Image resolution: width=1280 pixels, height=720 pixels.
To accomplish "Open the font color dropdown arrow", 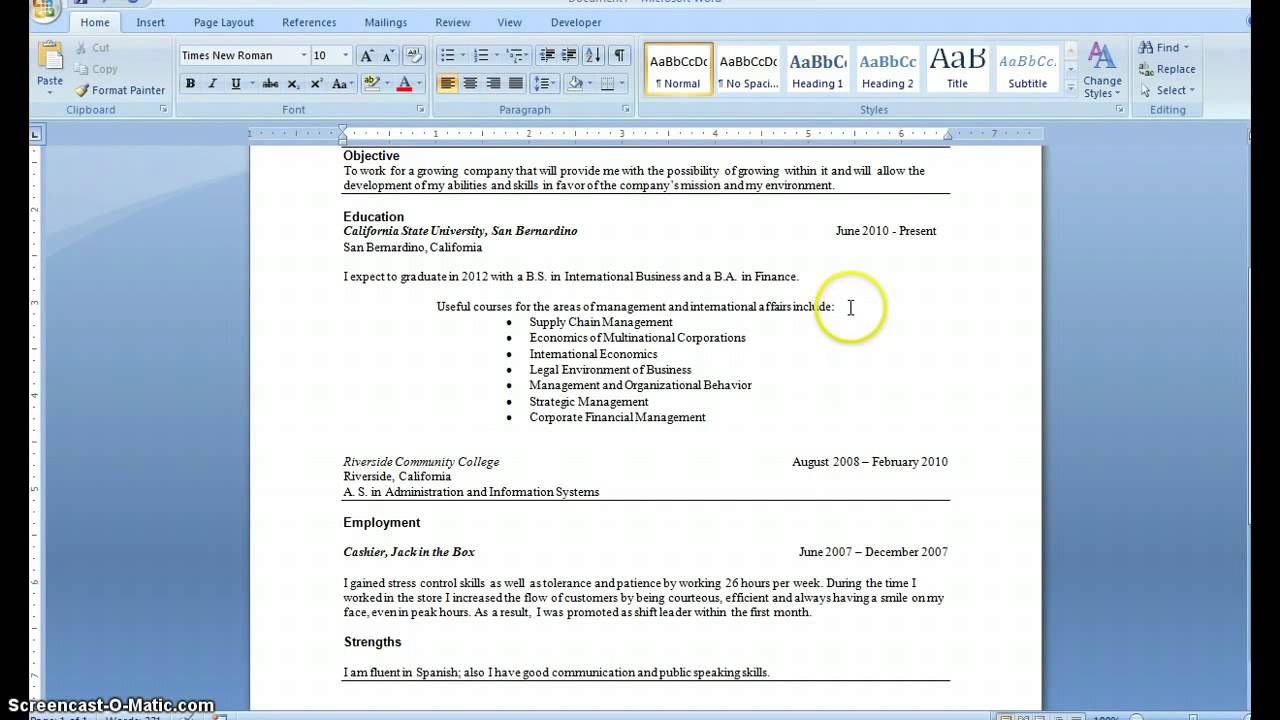I will [420, 84].
